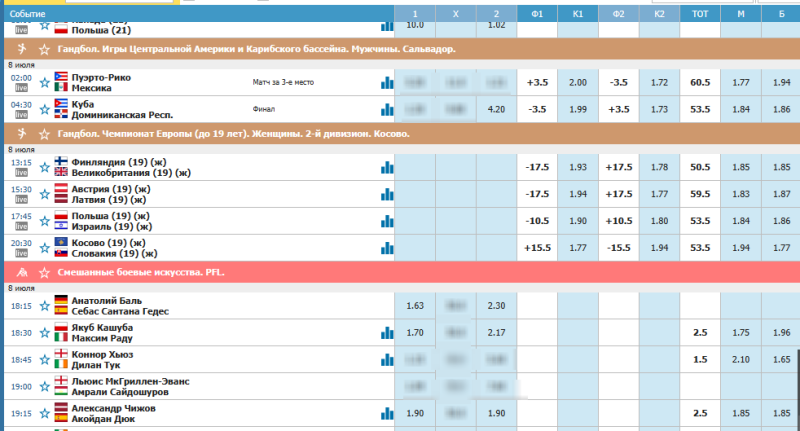Add Коннор Хьюз vs Дилан Тук to favorites

coord(44,360)
